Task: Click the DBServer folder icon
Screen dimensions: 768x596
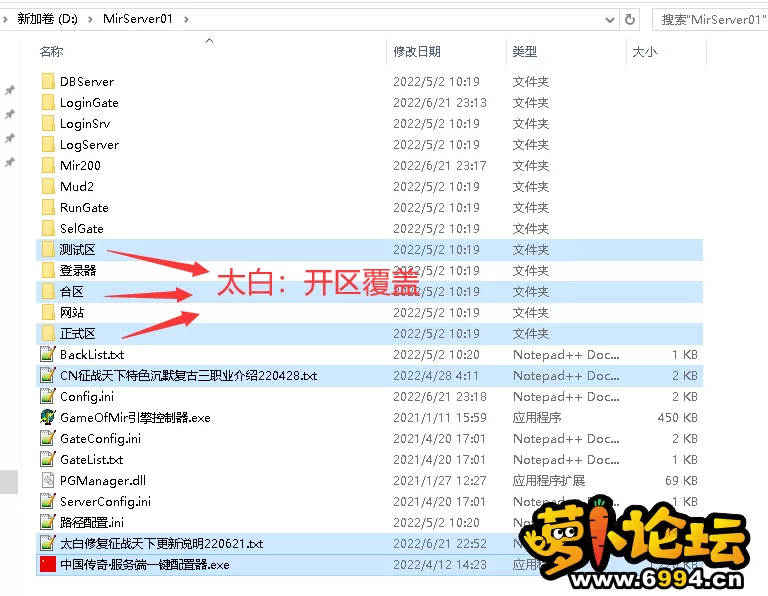Action: (48, 81)
